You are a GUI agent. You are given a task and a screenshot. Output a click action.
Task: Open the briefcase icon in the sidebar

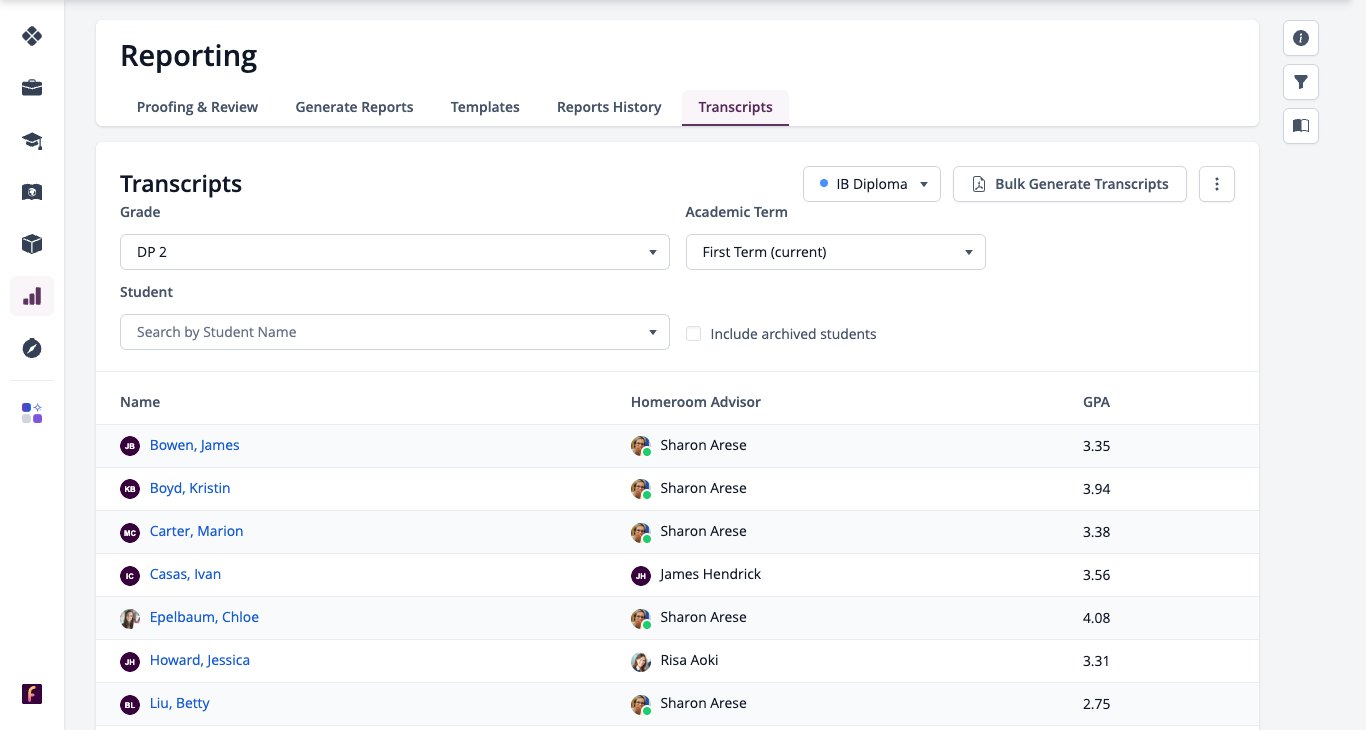[x=32, y=88]
